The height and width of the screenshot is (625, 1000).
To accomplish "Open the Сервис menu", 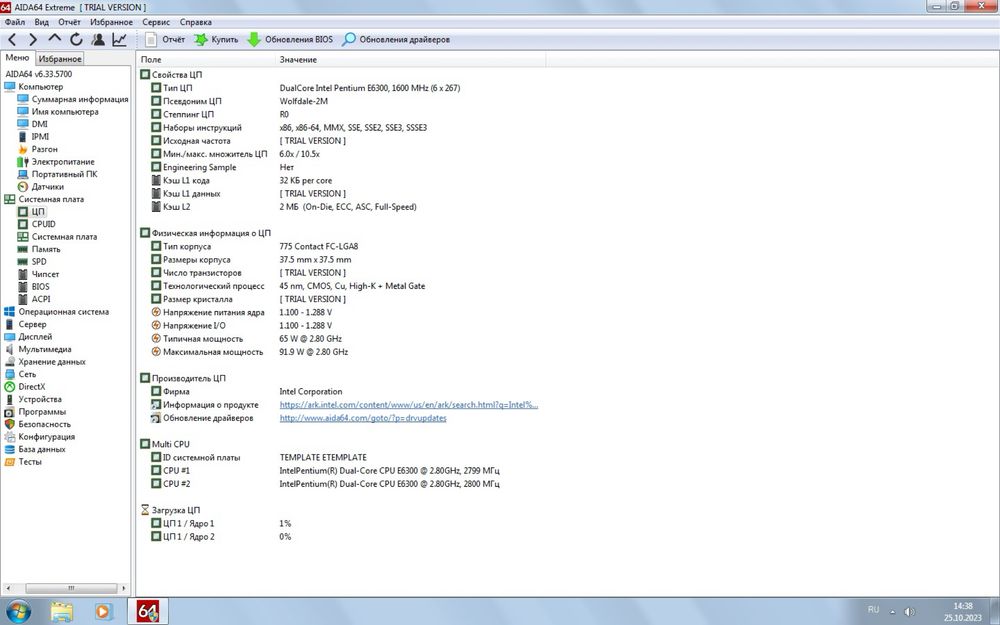I will point(156,22).
